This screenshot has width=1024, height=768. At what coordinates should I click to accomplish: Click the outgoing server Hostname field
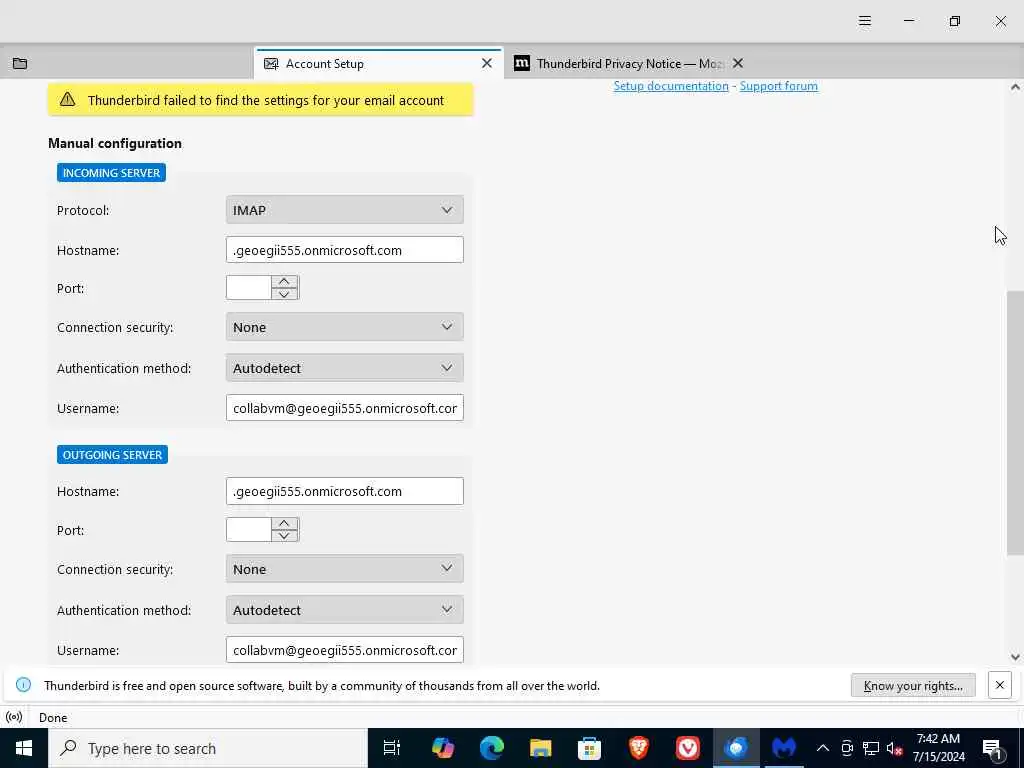pos(344,491)
